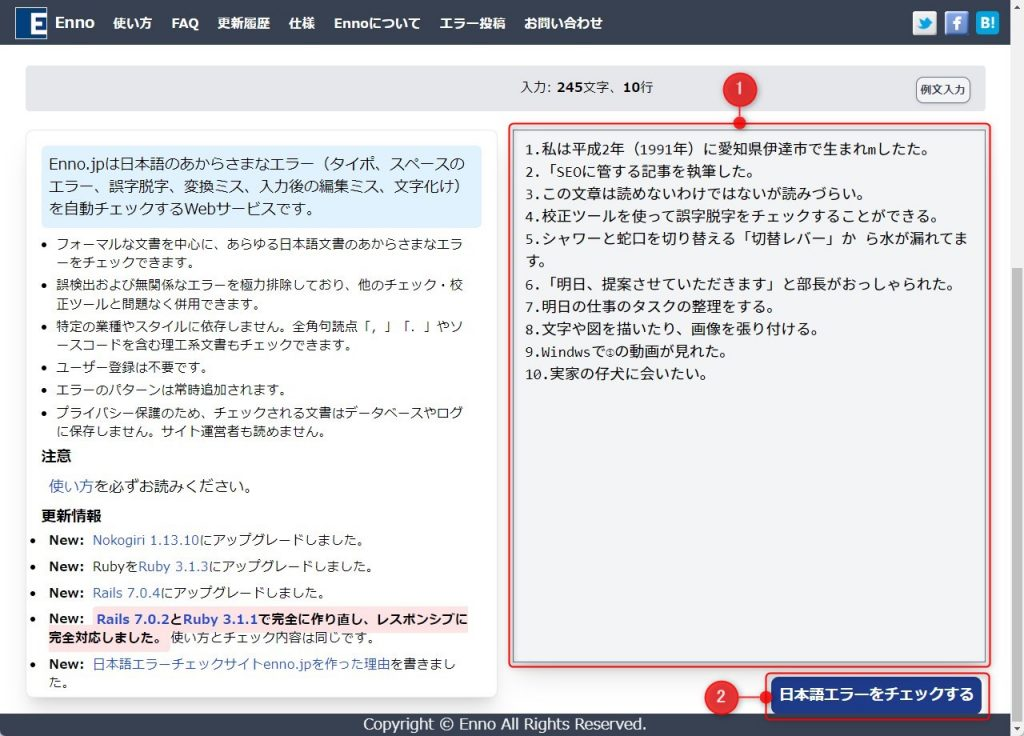
Task: Open the 仕様 page
Action: tap(302, 23)
